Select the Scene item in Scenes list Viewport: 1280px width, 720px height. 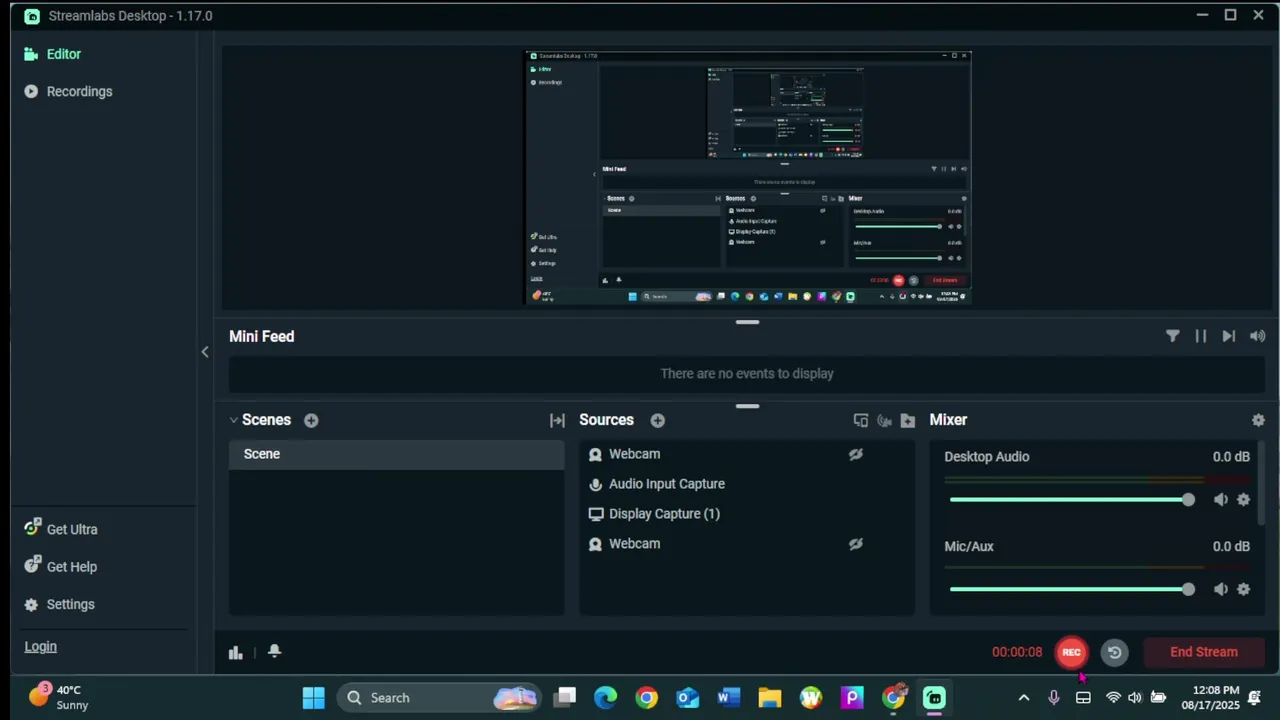tap(396, 454)
